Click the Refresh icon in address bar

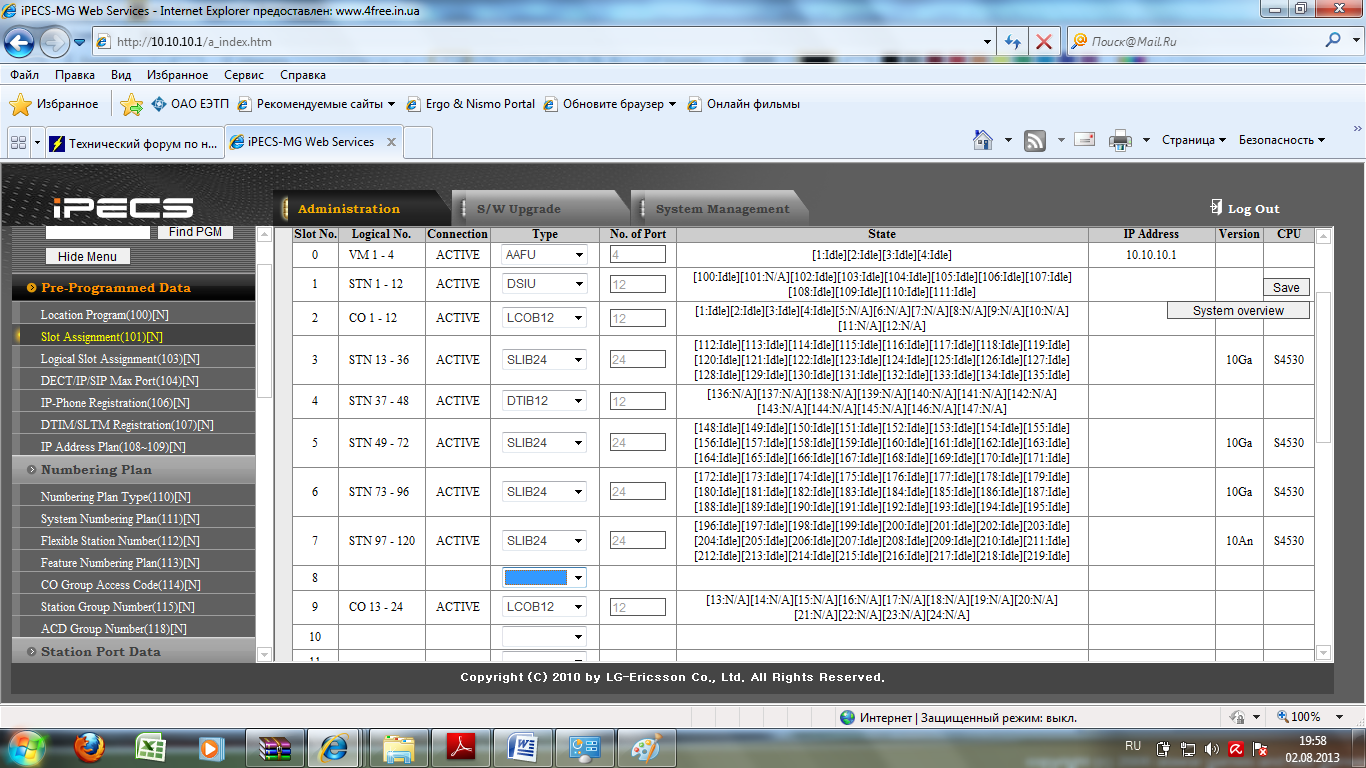click(x=1013, y=42)
